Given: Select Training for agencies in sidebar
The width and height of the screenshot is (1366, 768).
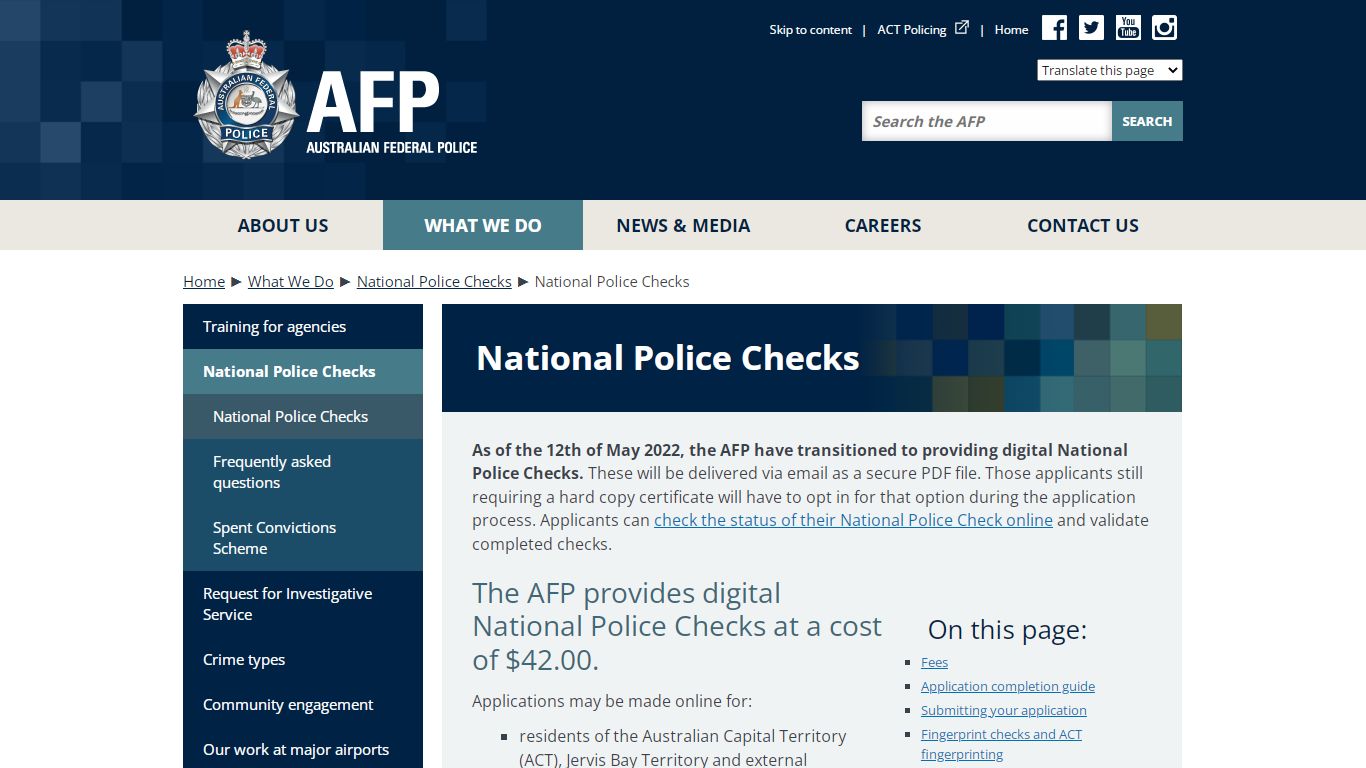Looking at the screenshot, I should [303, 326].
